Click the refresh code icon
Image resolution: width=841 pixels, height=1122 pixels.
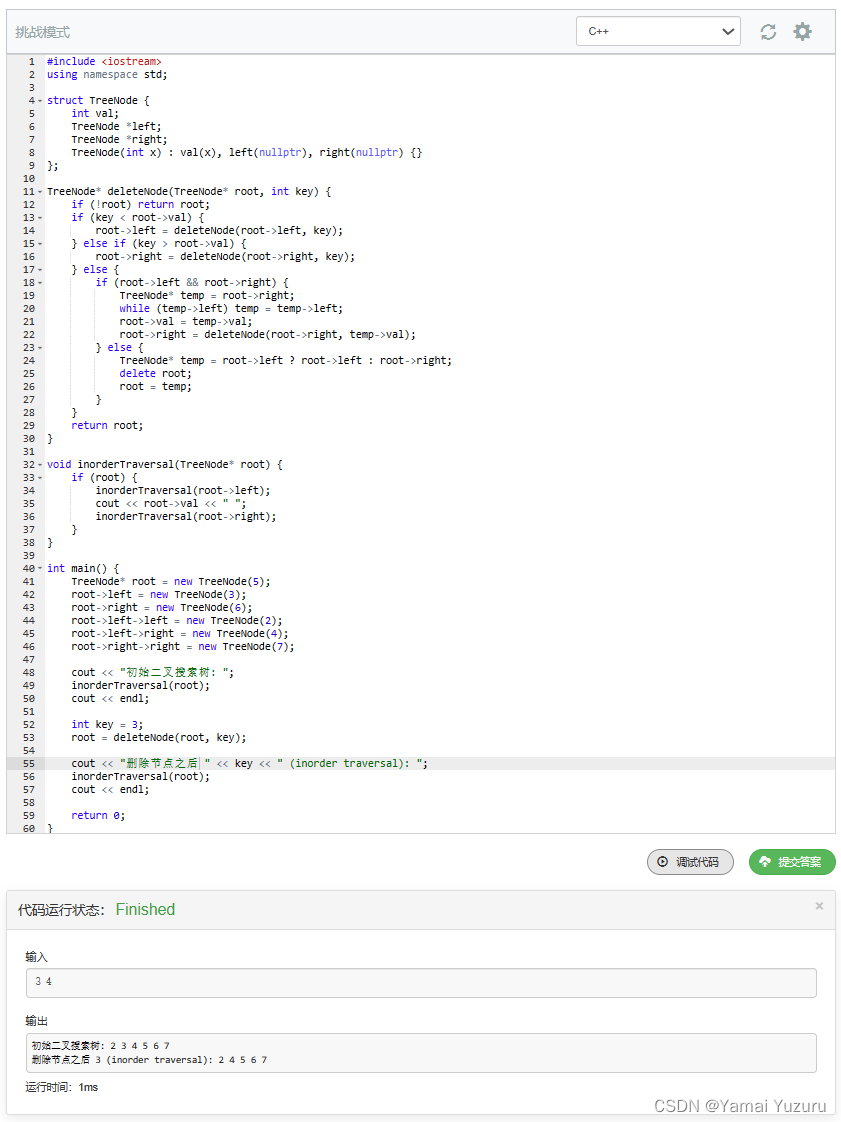768,31
